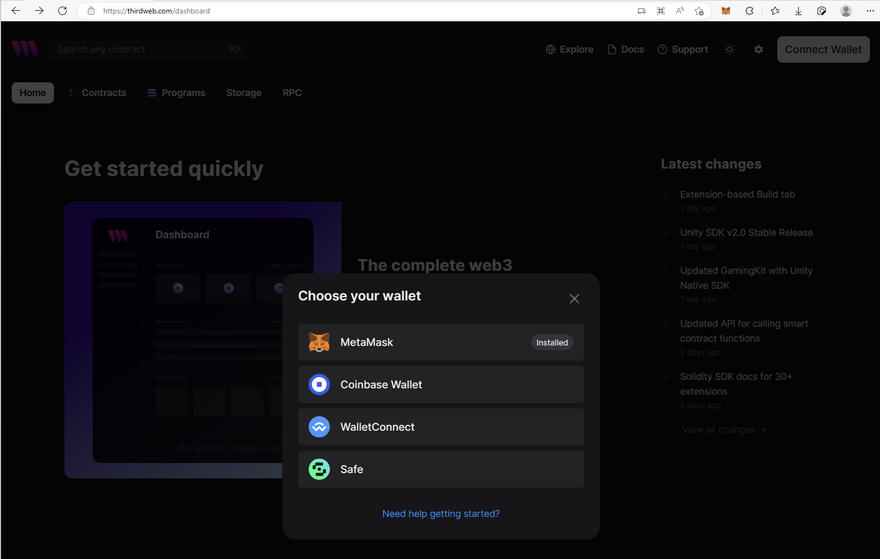Open the Explore page
This screenshot has width=880, height=559.
coord(569,49)
